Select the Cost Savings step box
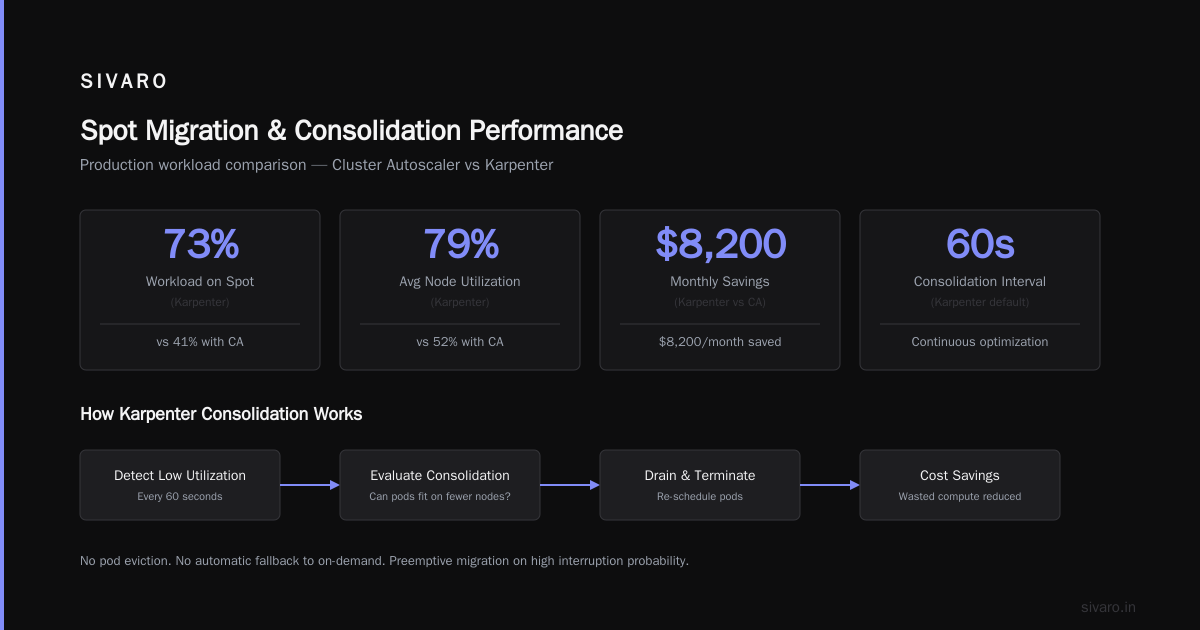 (960, 485)
